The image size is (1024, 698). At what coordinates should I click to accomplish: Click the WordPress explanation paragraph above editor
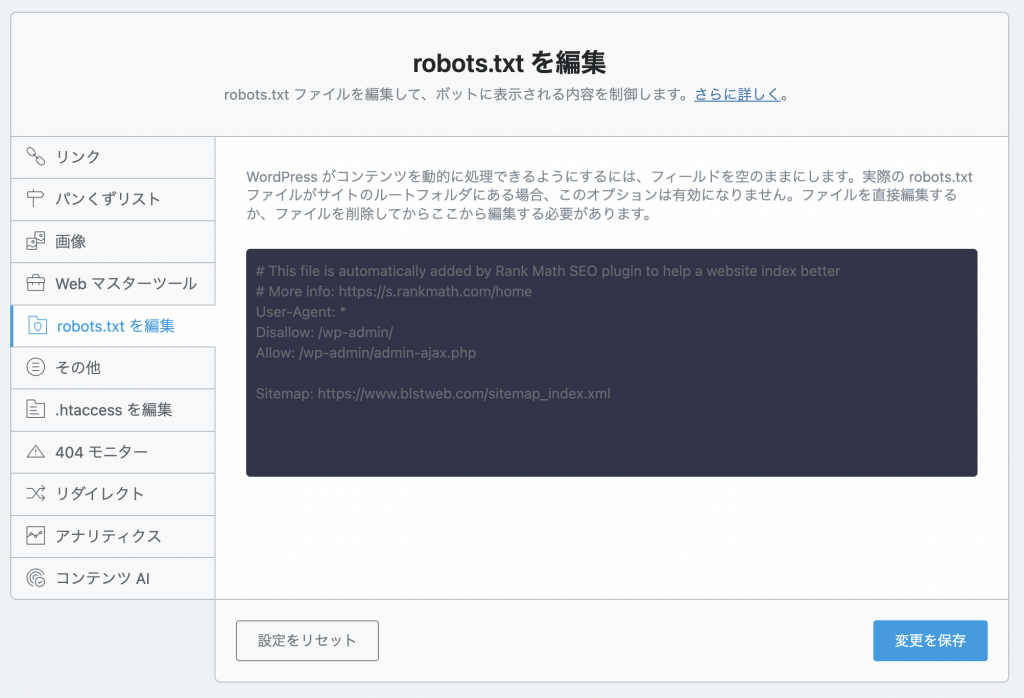click(609, 195)
